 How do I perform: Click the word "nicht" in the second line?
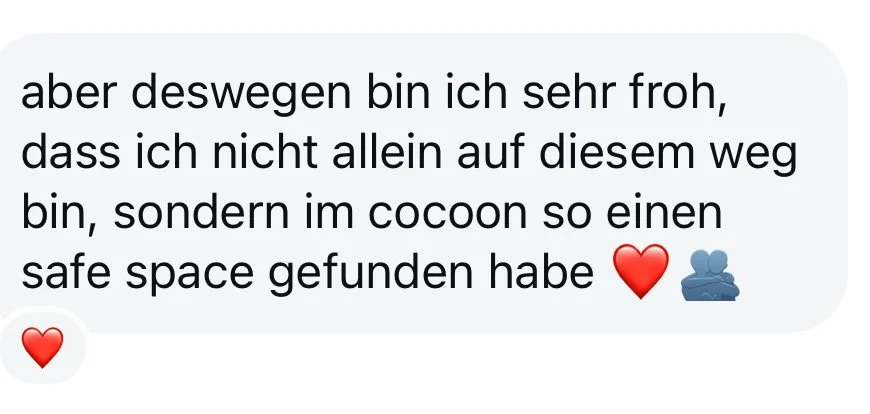coord(265,152)
